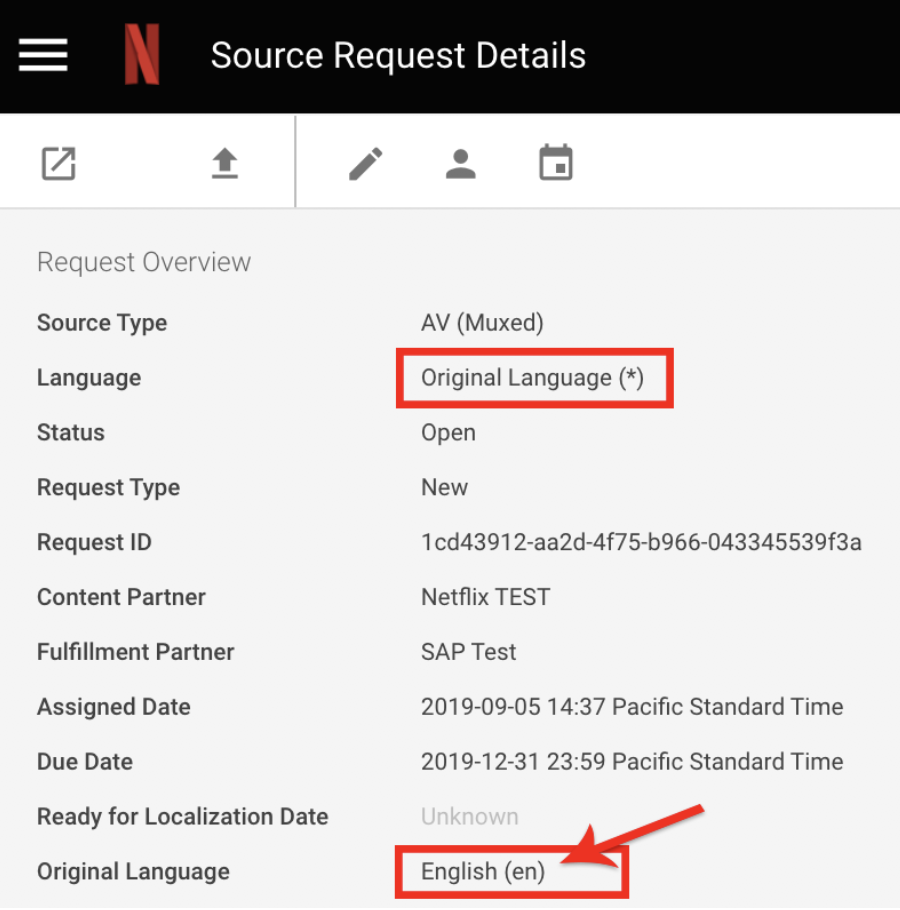Image resolution: width=900 pixels, height=910 pixels.
Task: Click the Original Language row label at bottom
Action: [133, 872]
